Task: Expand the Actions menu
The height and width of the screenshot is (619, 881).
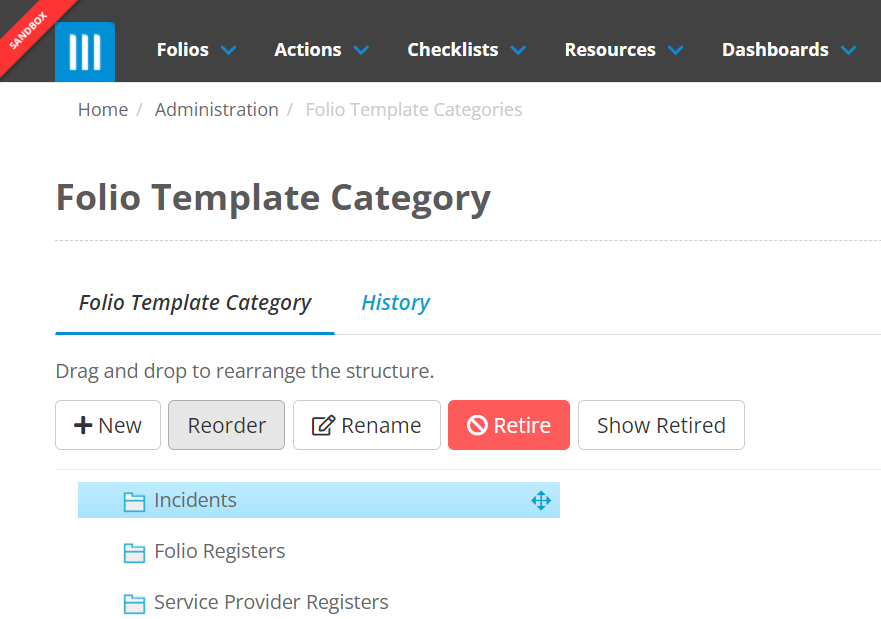Action: pos(321,50)
